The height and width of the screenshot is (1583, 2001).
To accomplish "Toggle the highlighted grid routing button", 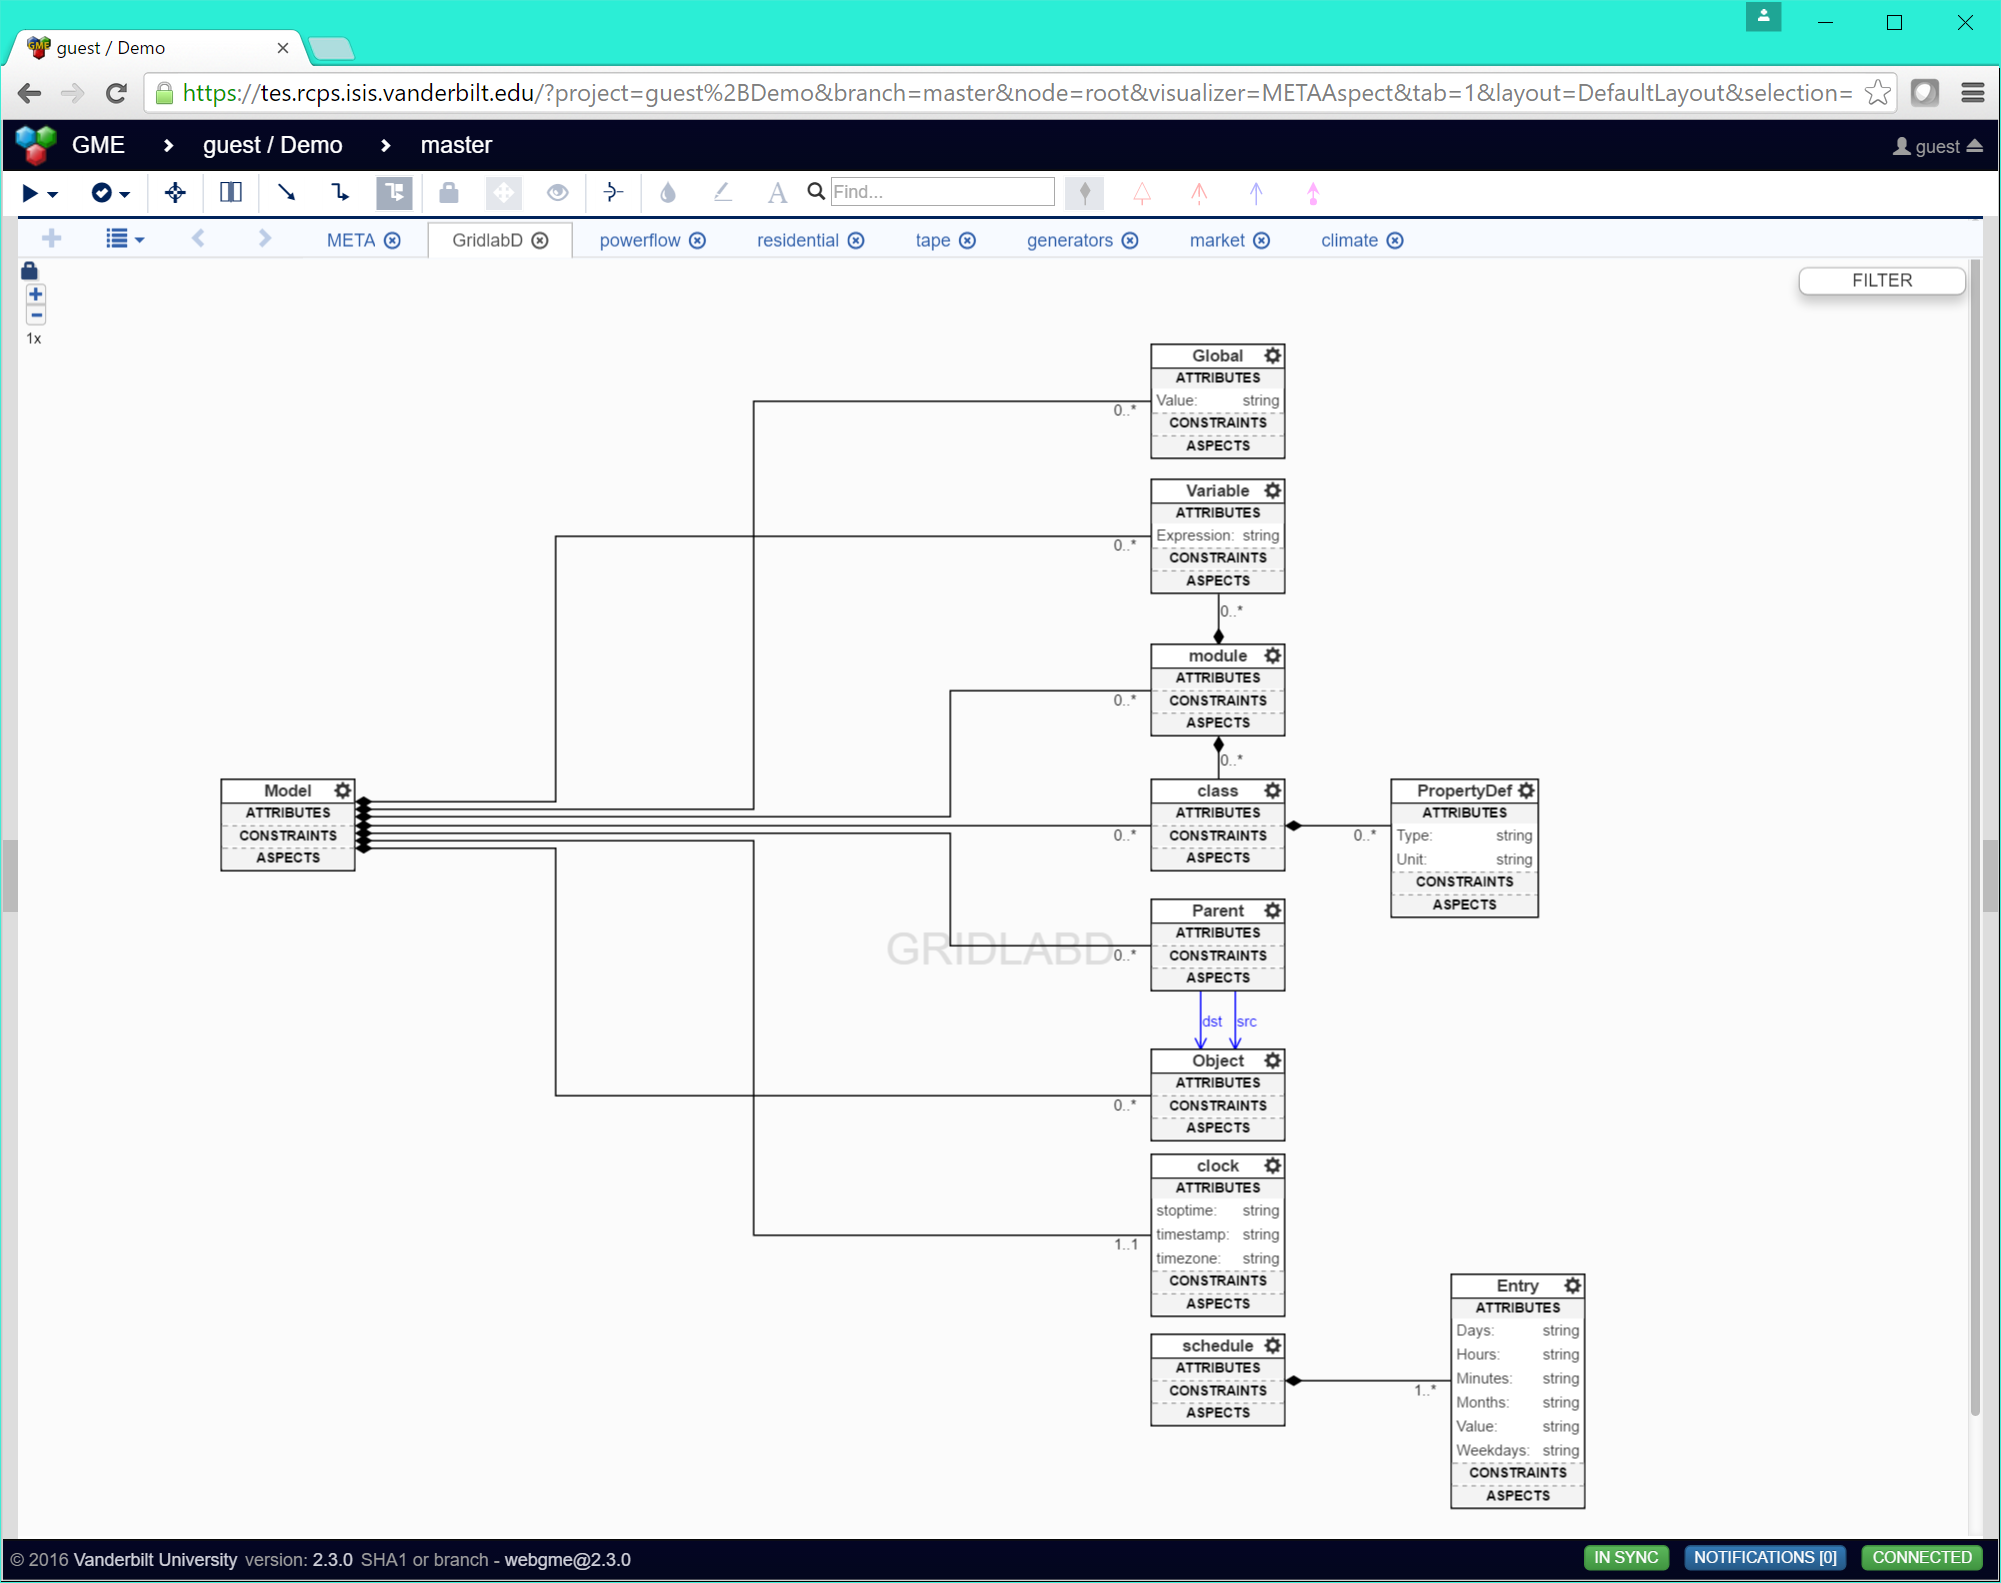I will pos(394,192).
